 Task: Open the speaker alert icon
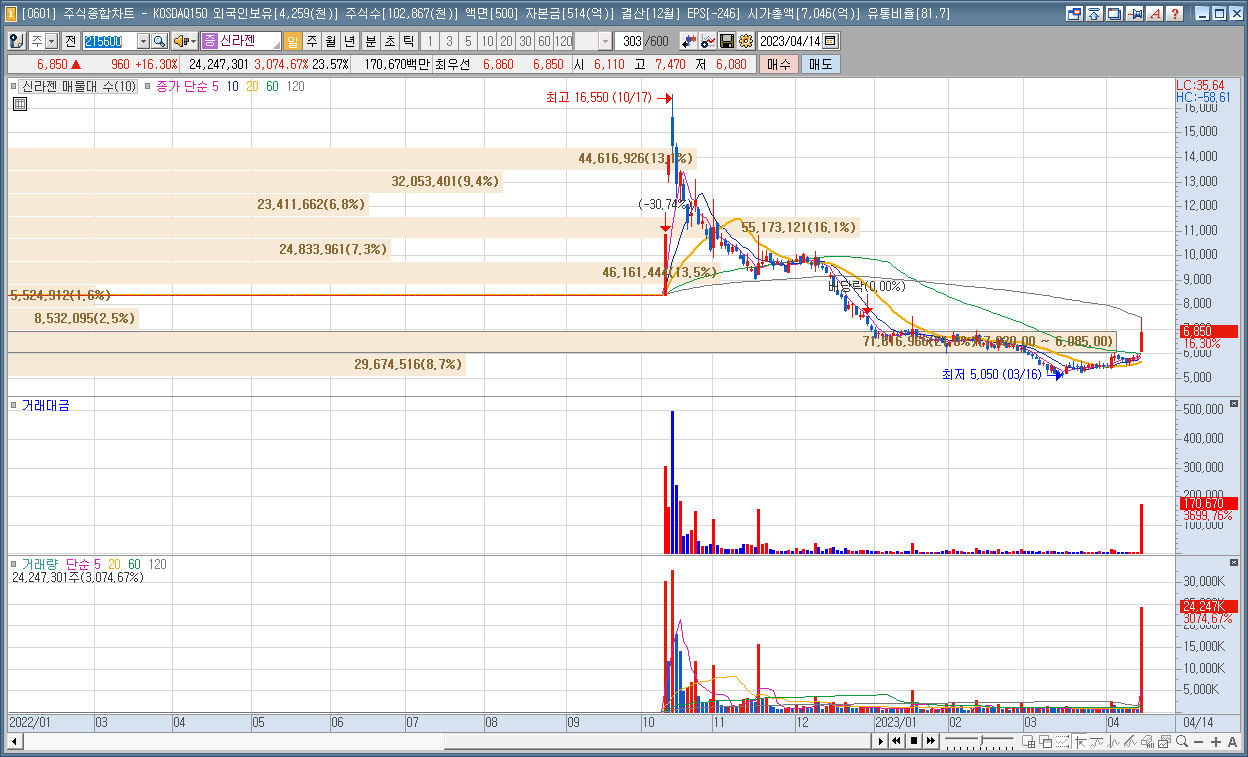[x=180, y=41]
